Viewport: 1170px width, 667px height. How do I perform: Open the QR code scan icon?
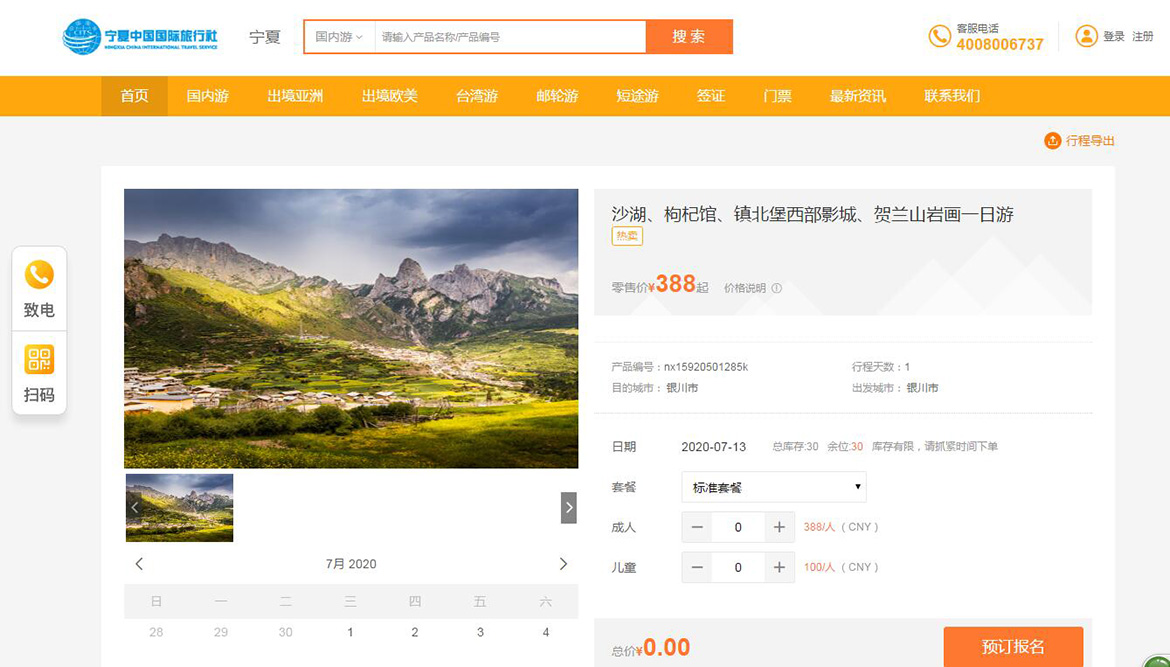pos(39,360)
